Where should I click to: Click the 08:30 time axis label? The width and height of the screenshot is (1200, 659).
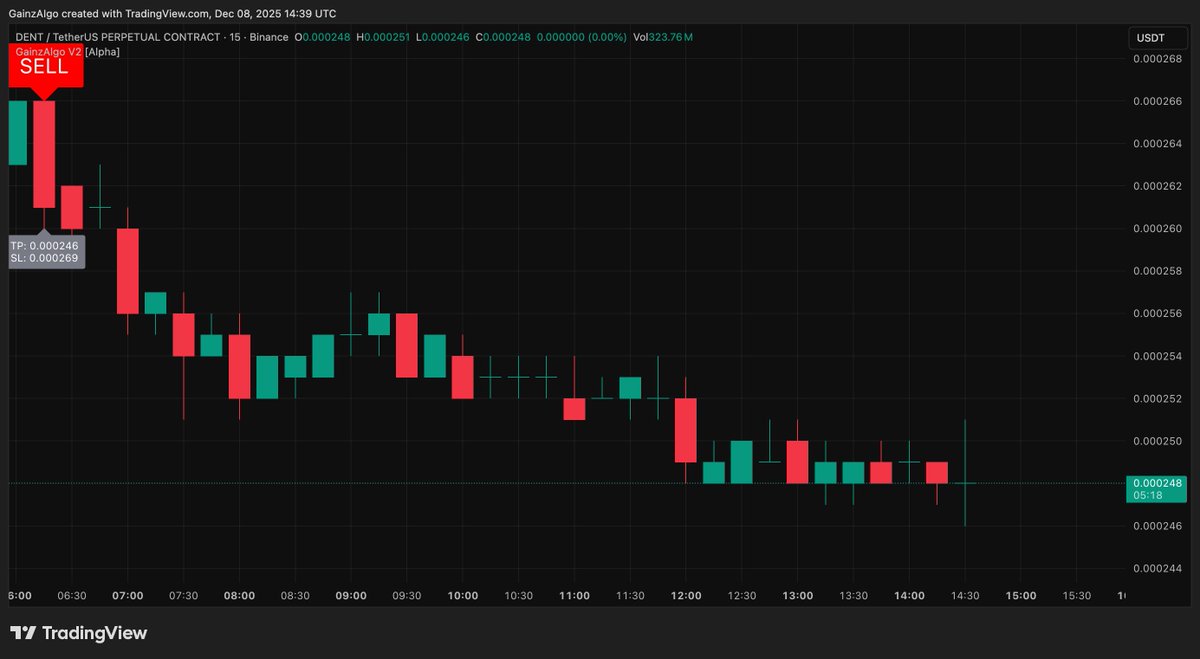coord(295,595)
